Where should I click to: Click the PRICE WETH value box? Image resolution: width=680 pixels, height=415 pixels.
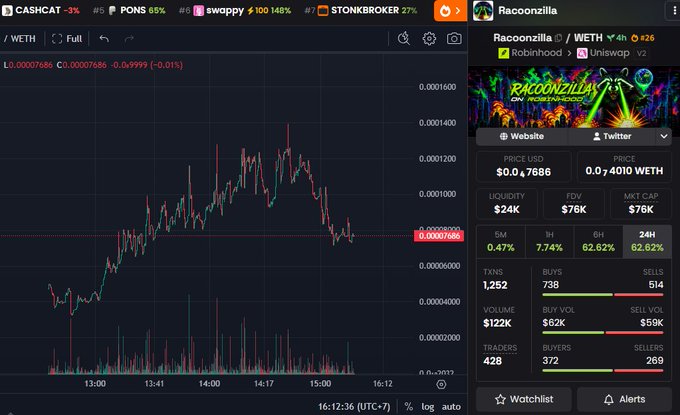624,167
